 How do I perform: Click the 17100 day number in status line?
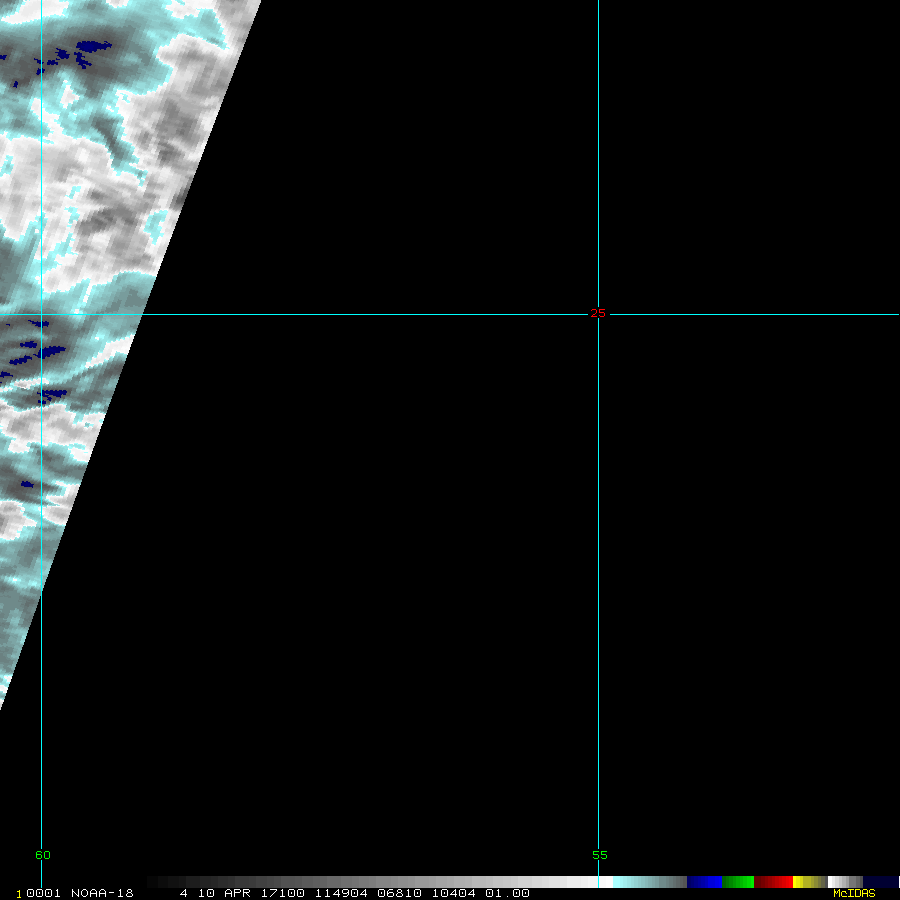[280, 893]
